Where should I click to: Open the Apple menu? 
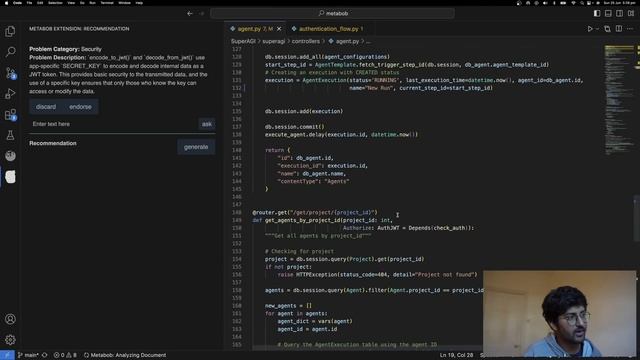click(6, 3)
